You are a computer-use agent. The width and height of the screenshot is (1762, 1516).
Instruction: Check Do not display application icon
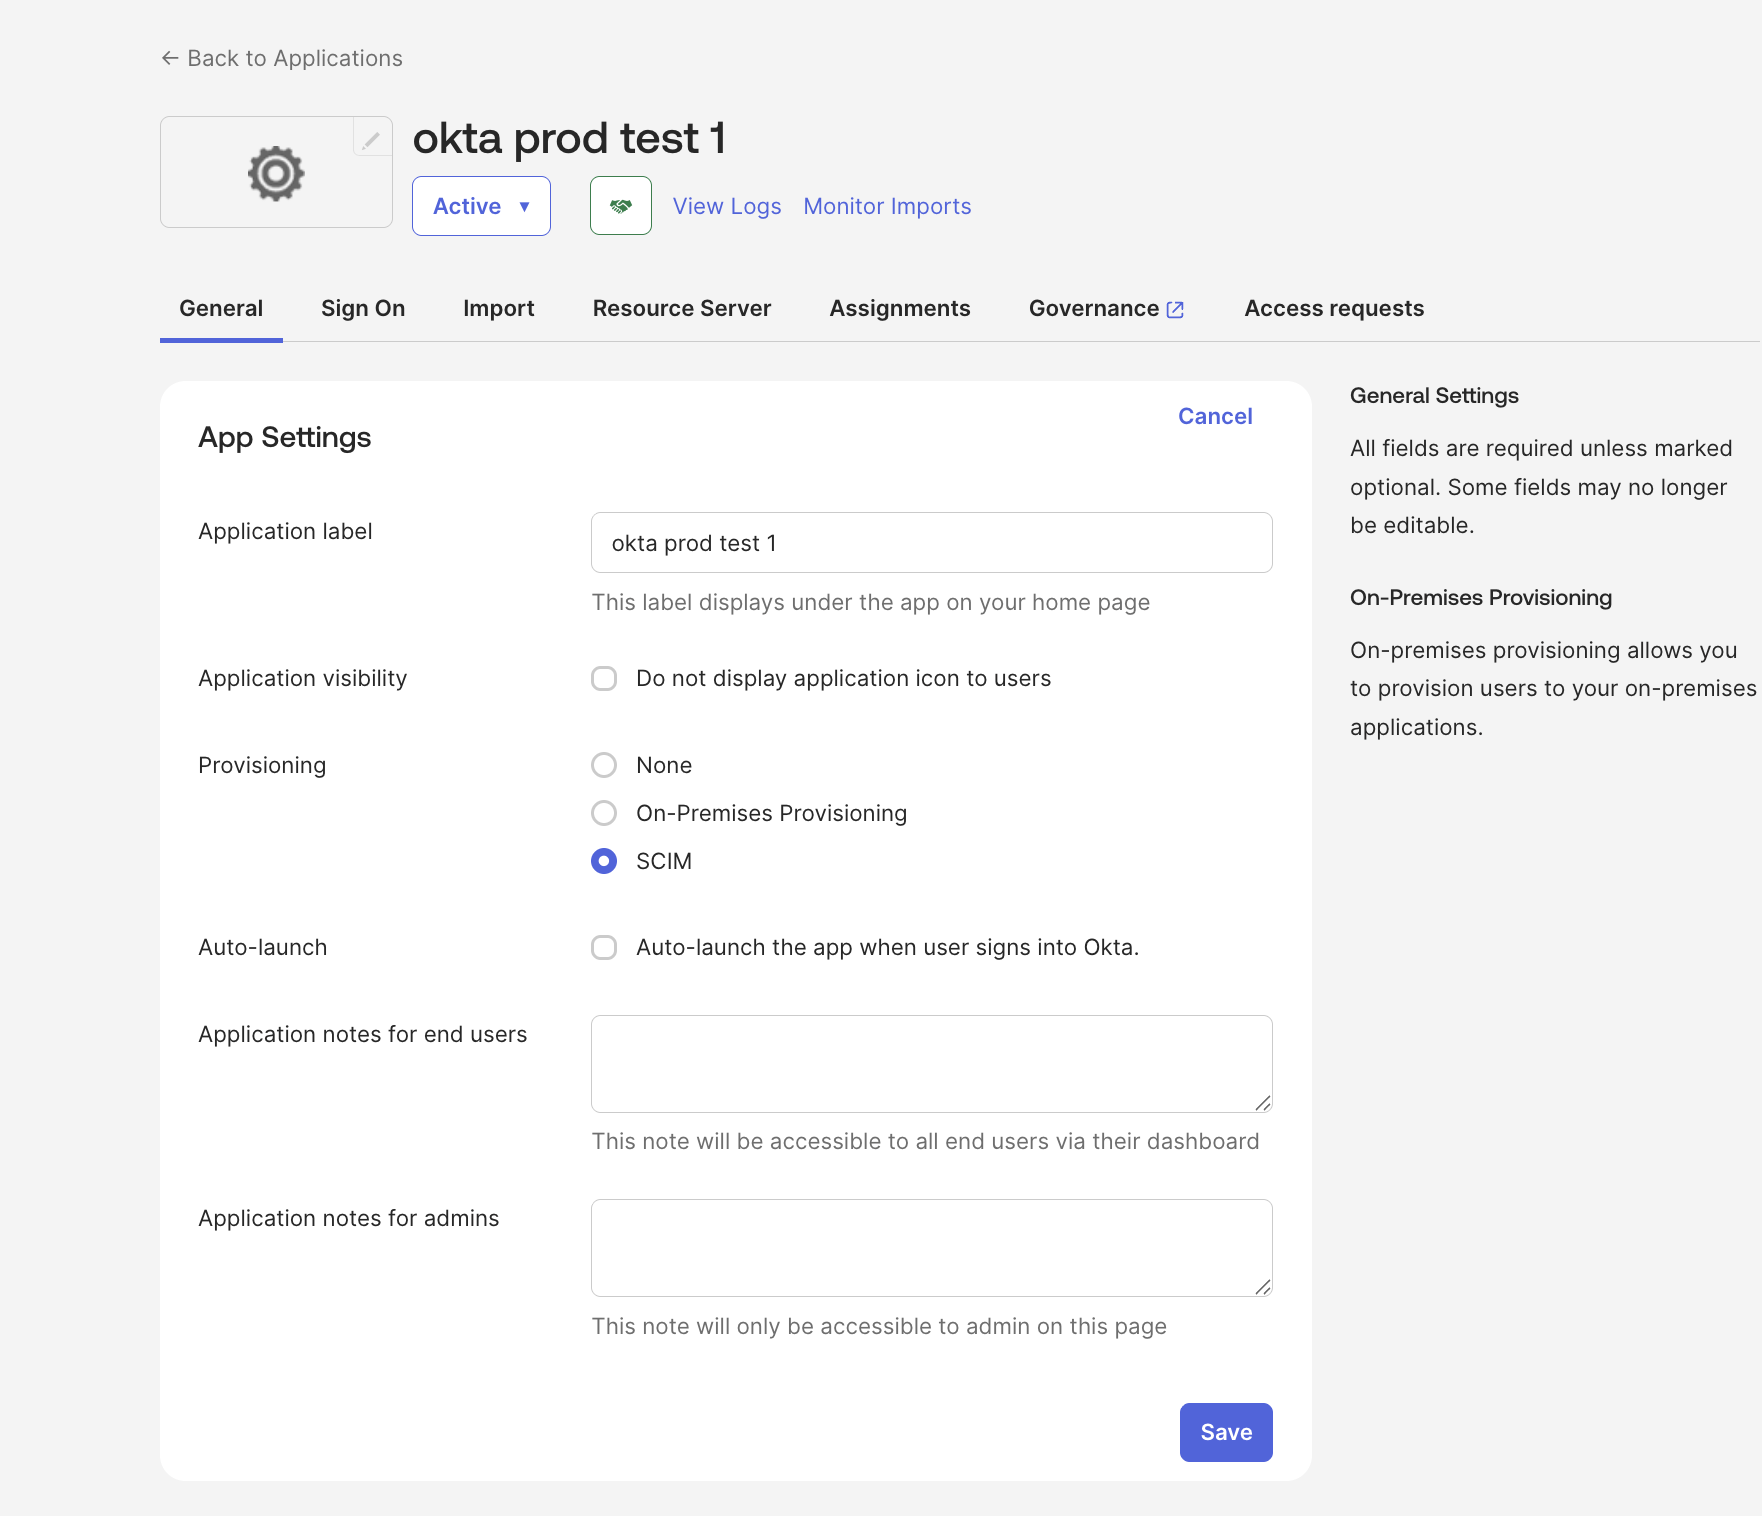coord(604,678)
